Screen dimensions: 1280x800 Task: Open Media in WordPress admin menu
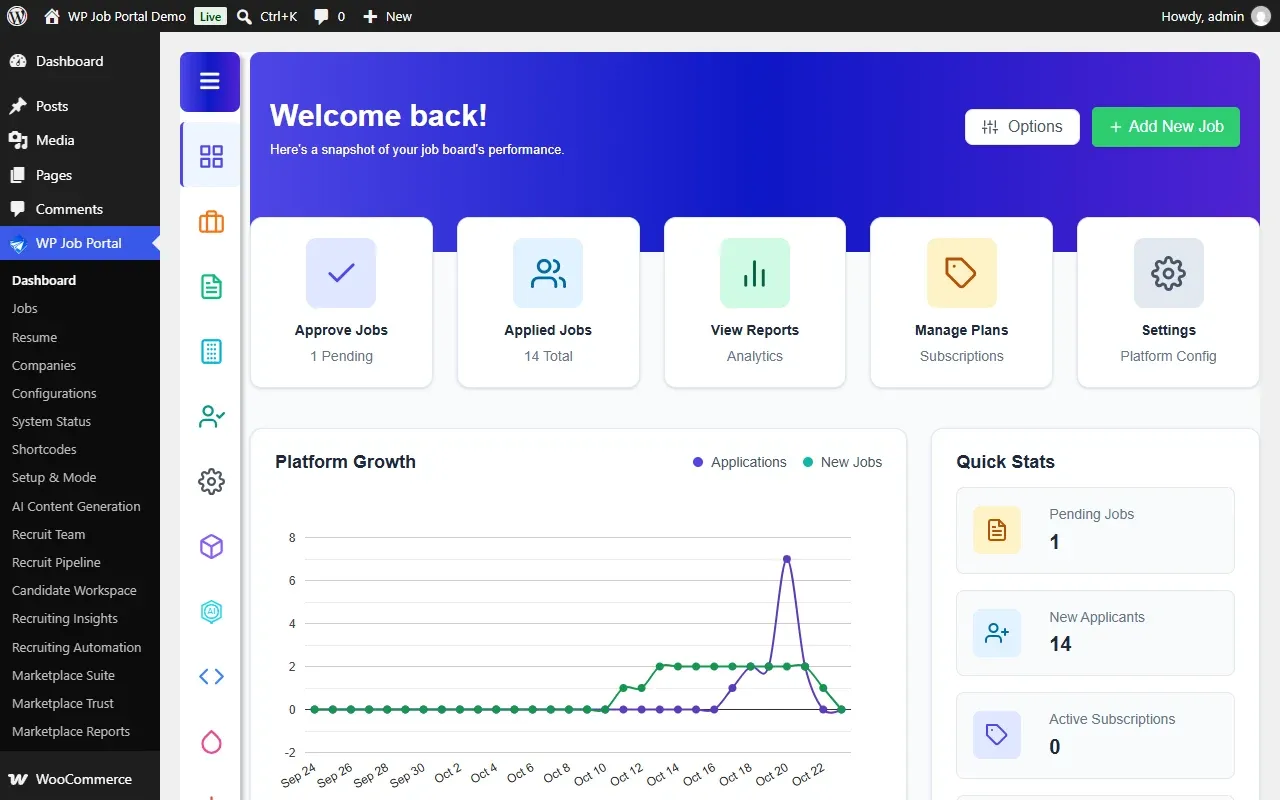80,140
